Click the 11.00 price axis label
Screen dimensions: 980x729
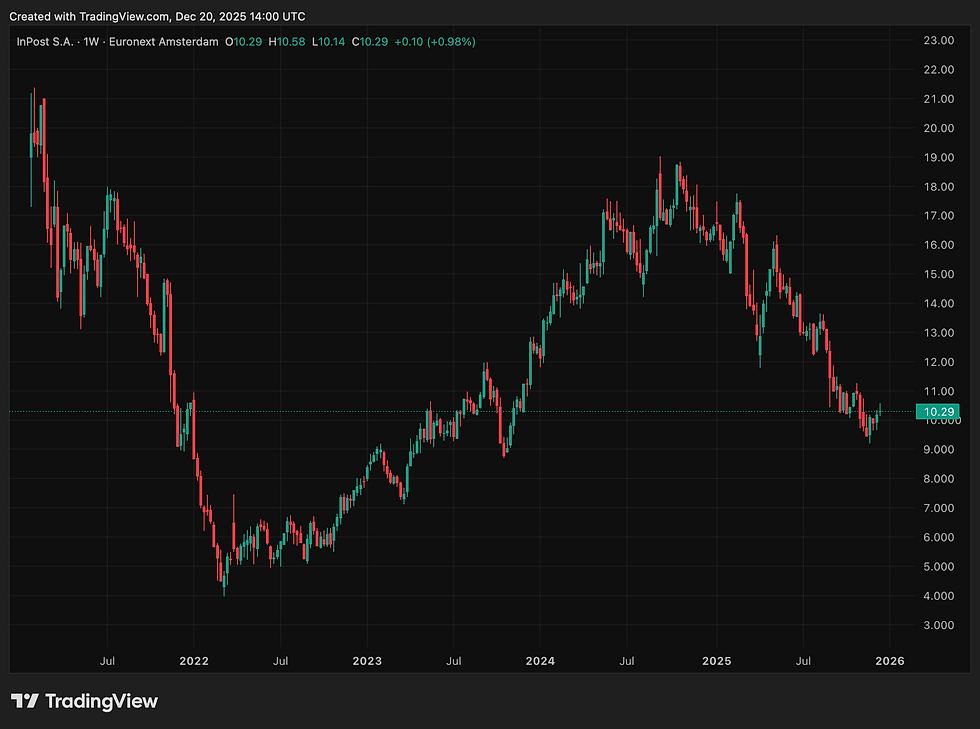point(939,391)
